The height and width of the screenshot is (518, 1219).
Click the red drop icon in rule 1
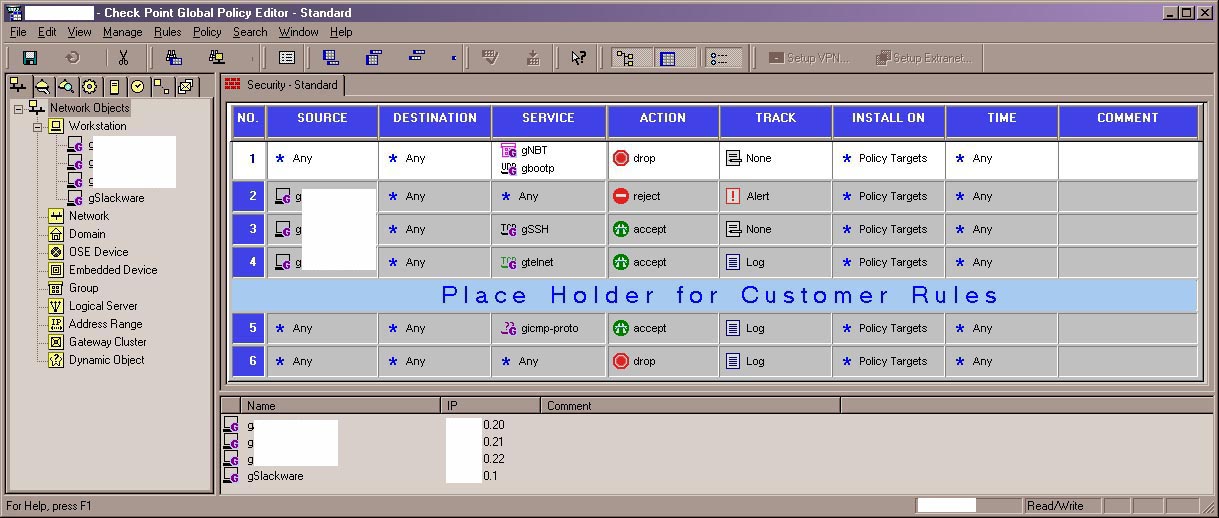click(x=621, y=158)
